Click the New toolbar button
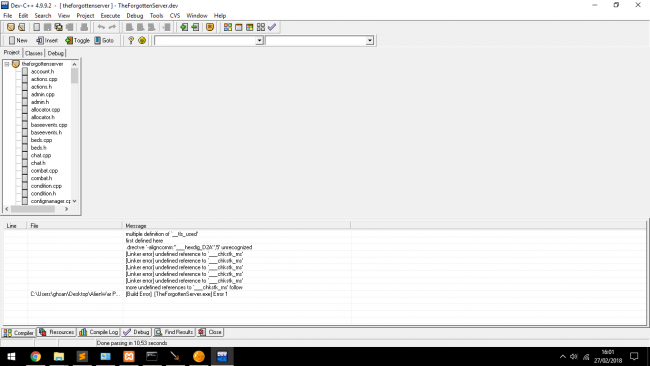650x366 pixels. point(18,40)
